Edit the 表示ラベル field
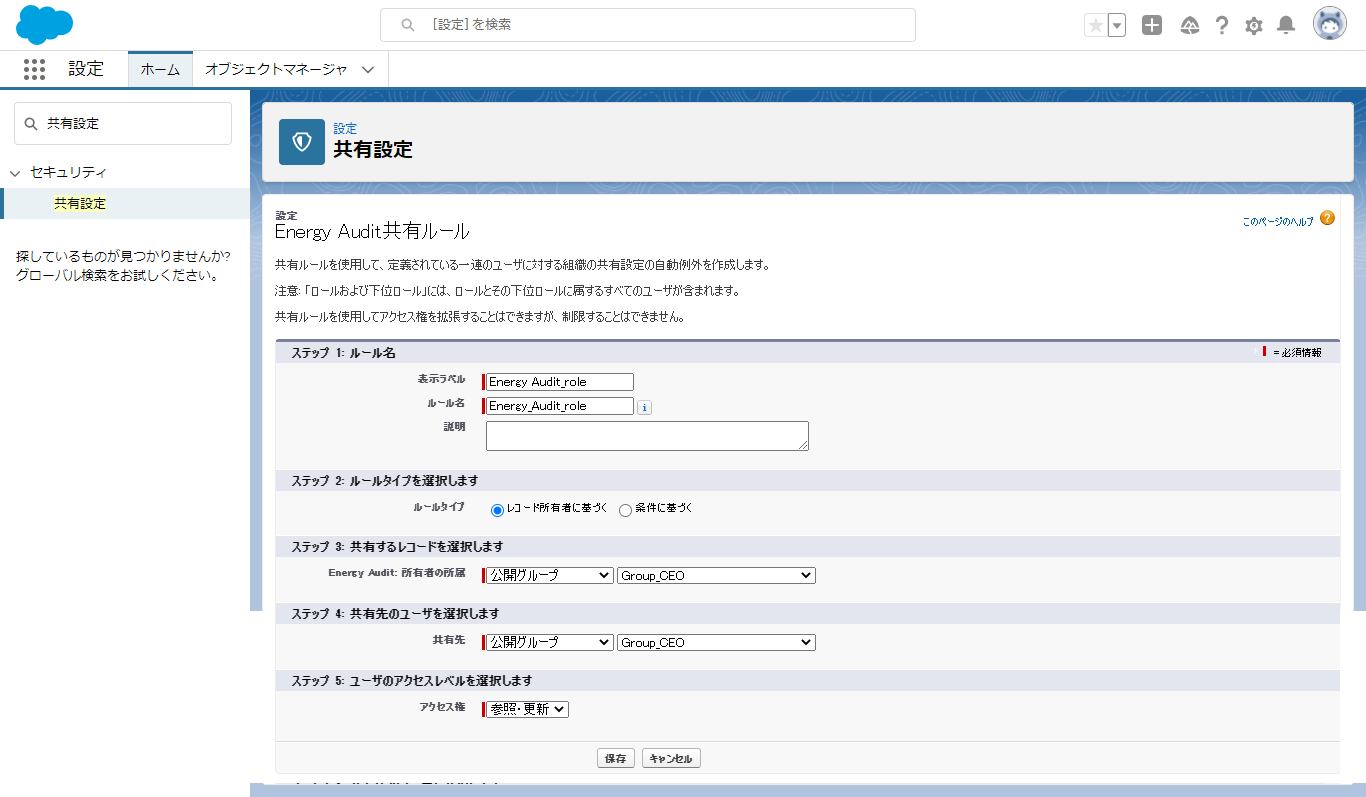The height and width of the screenshot is (797, 1366). click(560, 382)
